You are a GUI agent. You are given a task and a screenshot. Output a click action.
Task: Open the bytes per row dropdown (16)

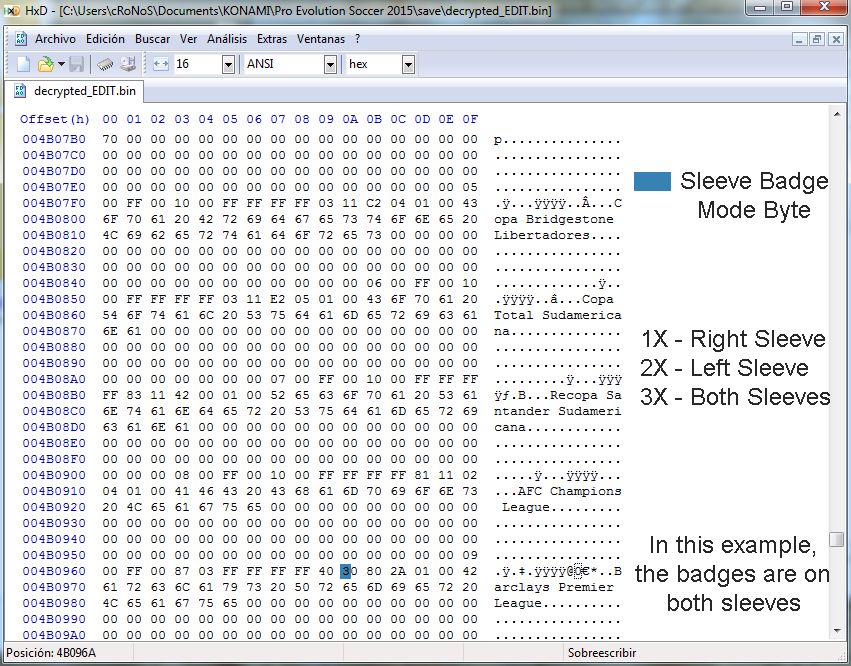pos(228,64)
